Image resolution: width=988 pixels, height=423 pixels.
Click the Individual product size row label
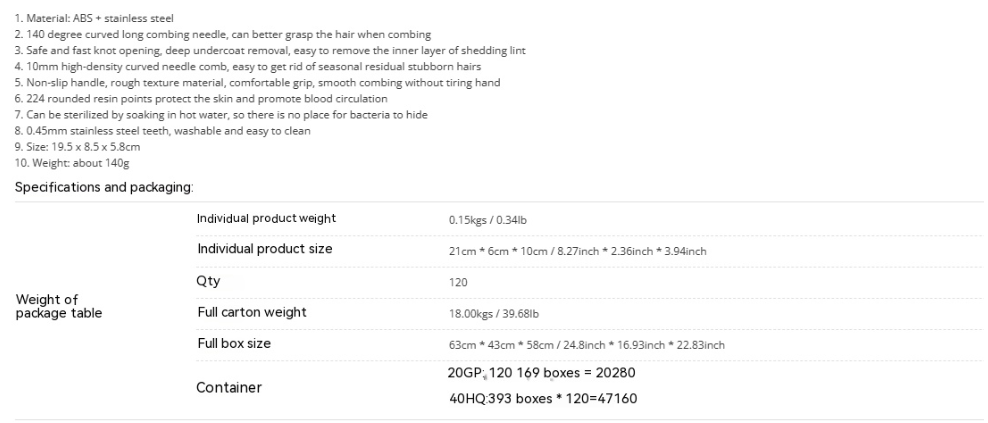pyautogui.click(x=265, y=249)
